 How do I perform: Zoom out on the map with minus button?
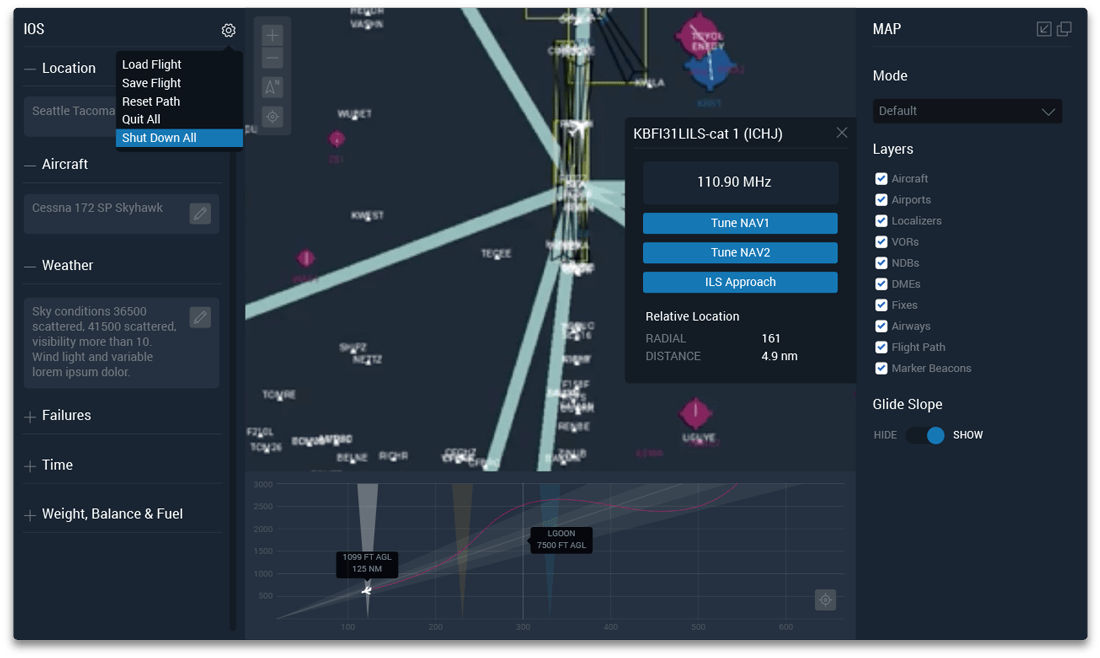tap(272, 58)
